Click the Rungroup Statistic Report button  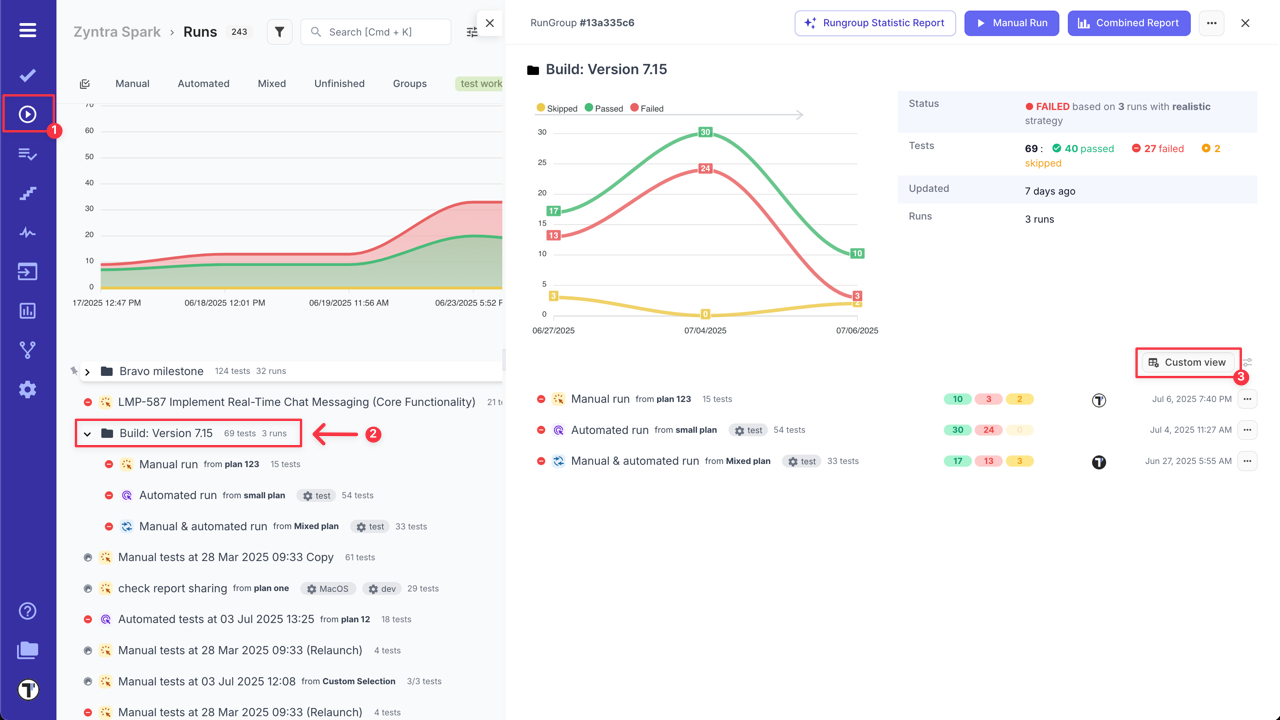(x=874, y=22)
